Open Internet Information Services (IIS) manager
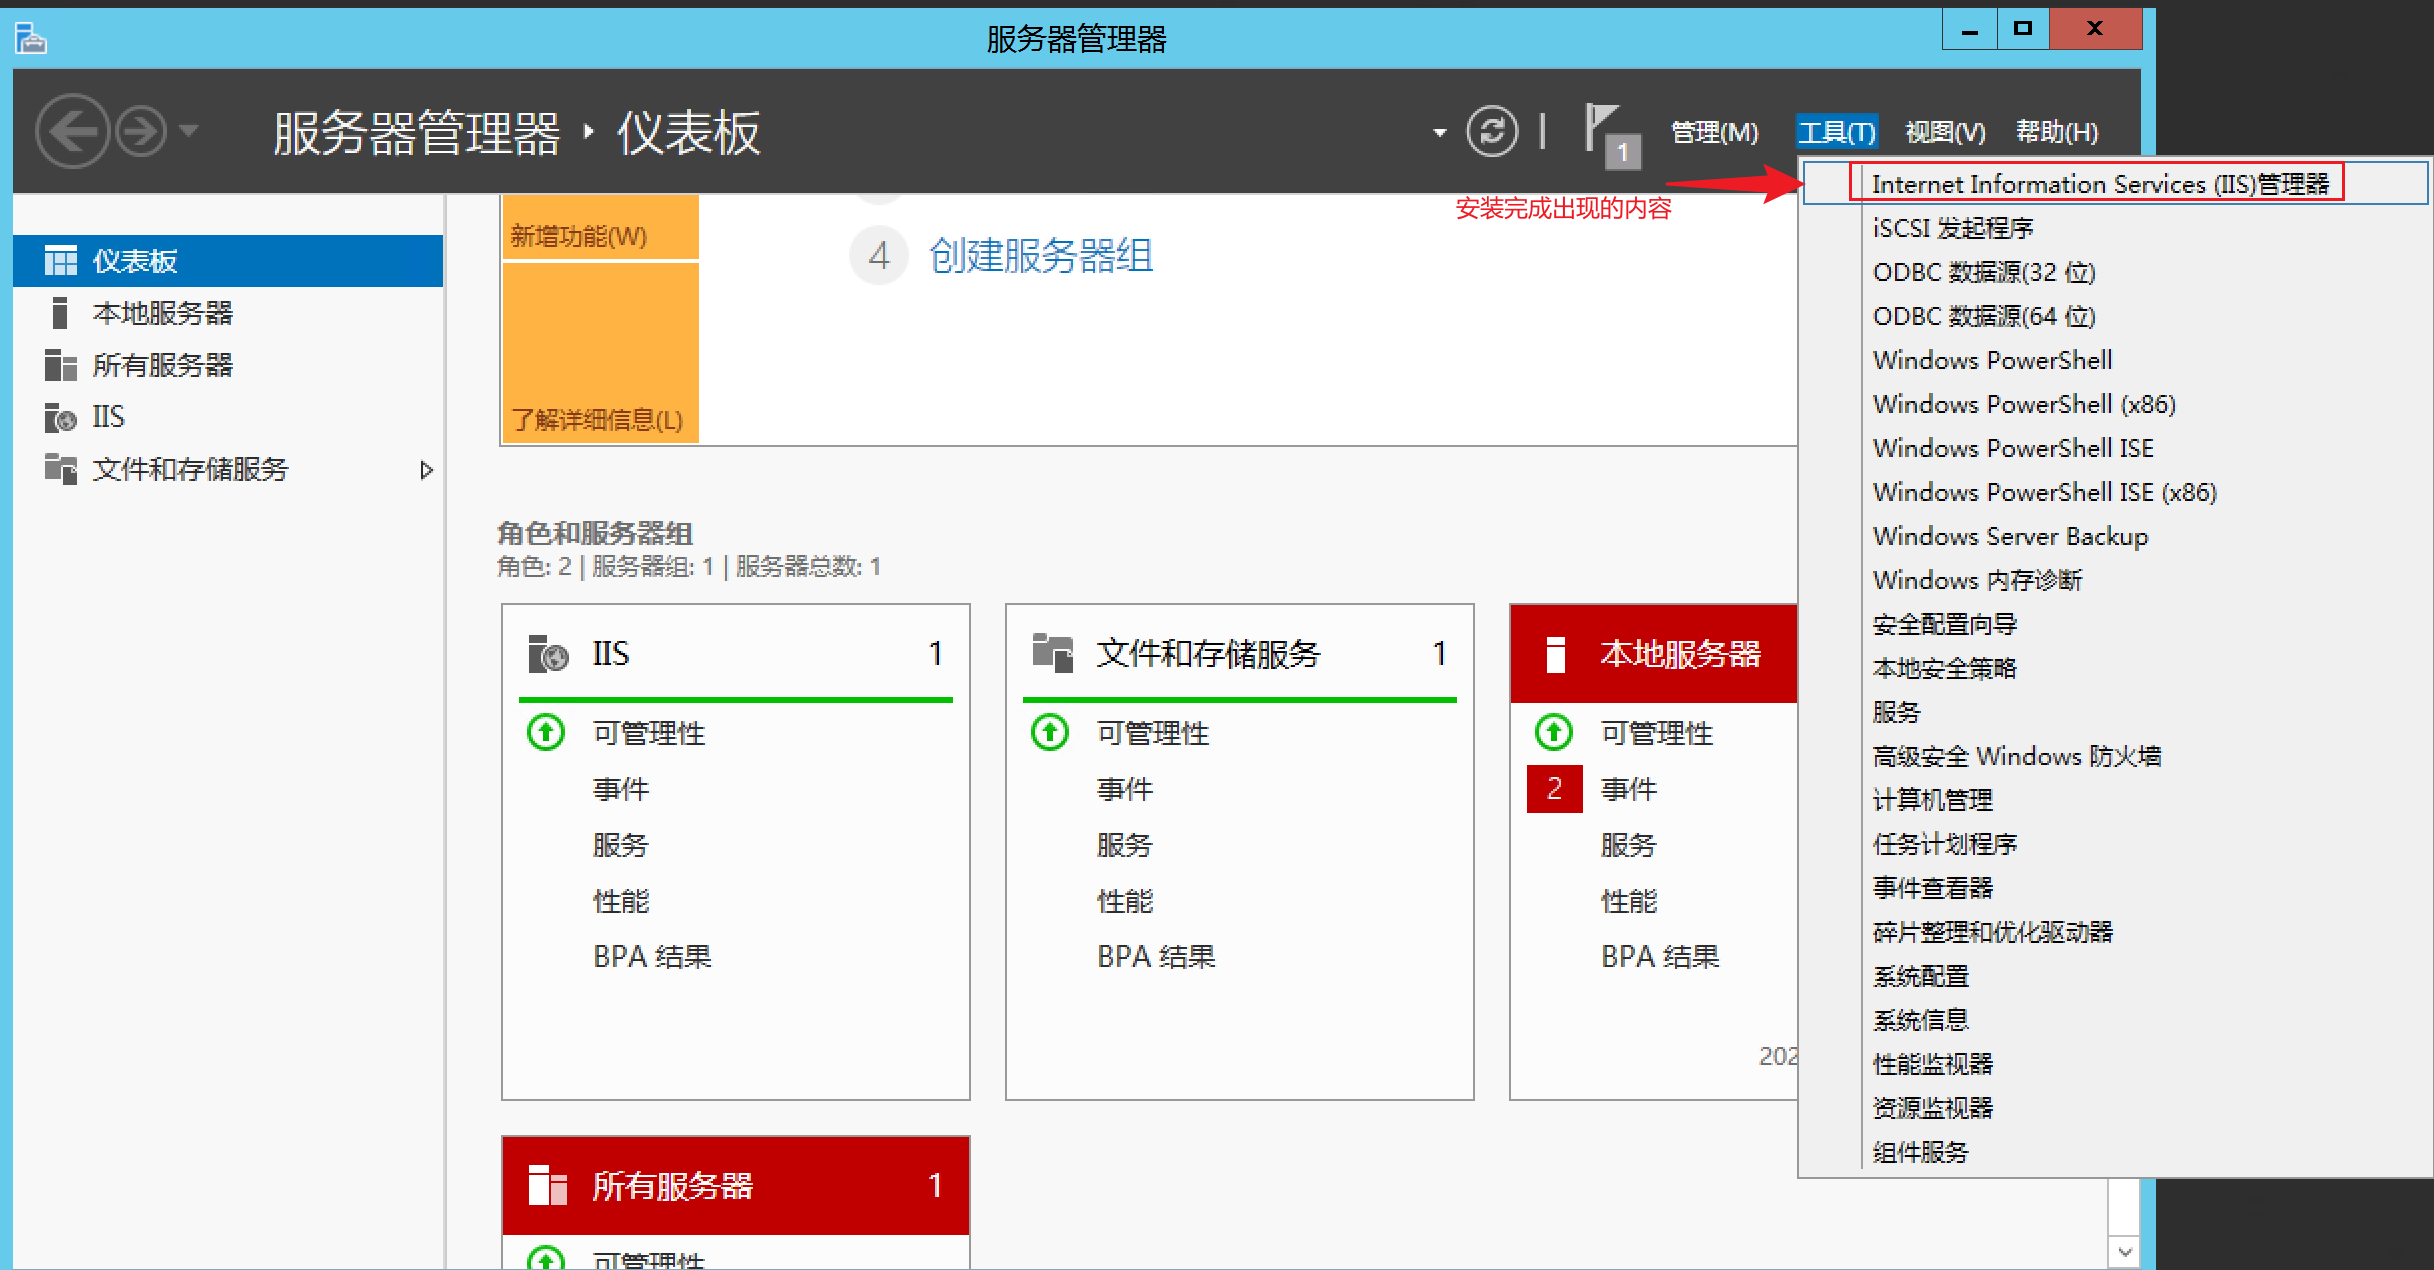Image resolution: width=2434 pixels, height=1270 pixels. click(2099, 184)
